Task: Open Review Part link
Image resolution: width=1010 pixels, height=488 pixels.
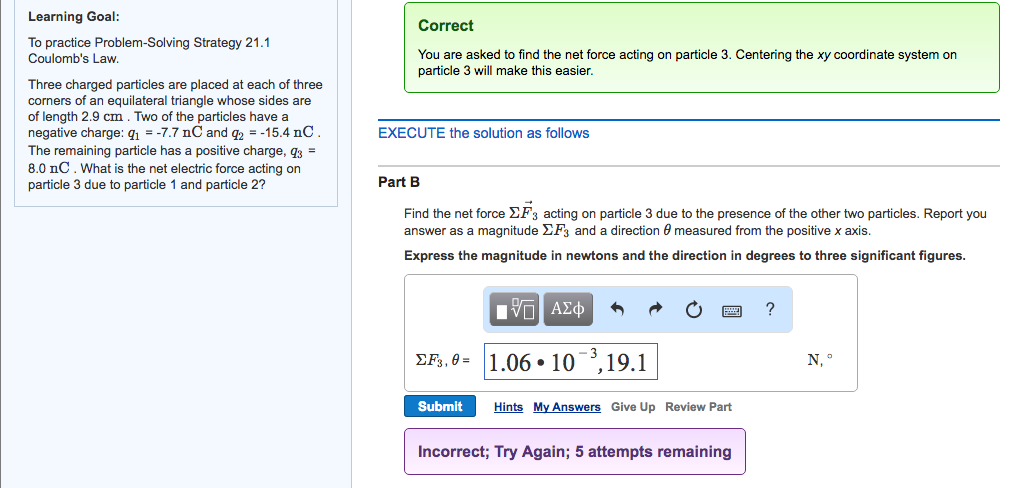Action: (699, 407)
